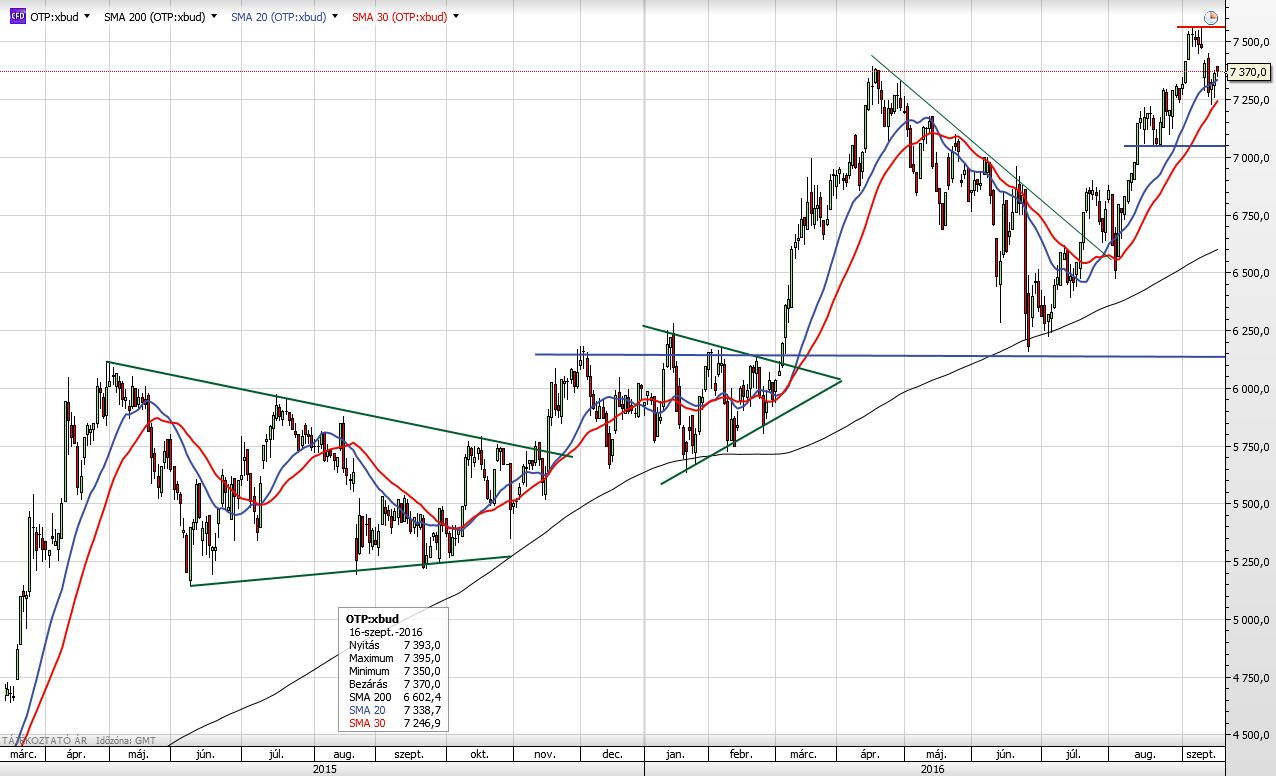Click the 6 000,0 price axis label
Image resolution: width=1276 pixels, height=776 pixels.
point(1250,389)
